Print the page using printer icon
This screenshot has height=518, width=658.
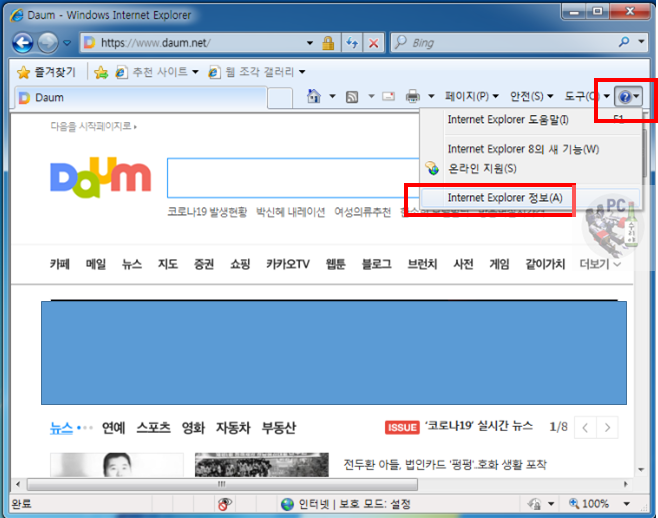tap(413, 97)
